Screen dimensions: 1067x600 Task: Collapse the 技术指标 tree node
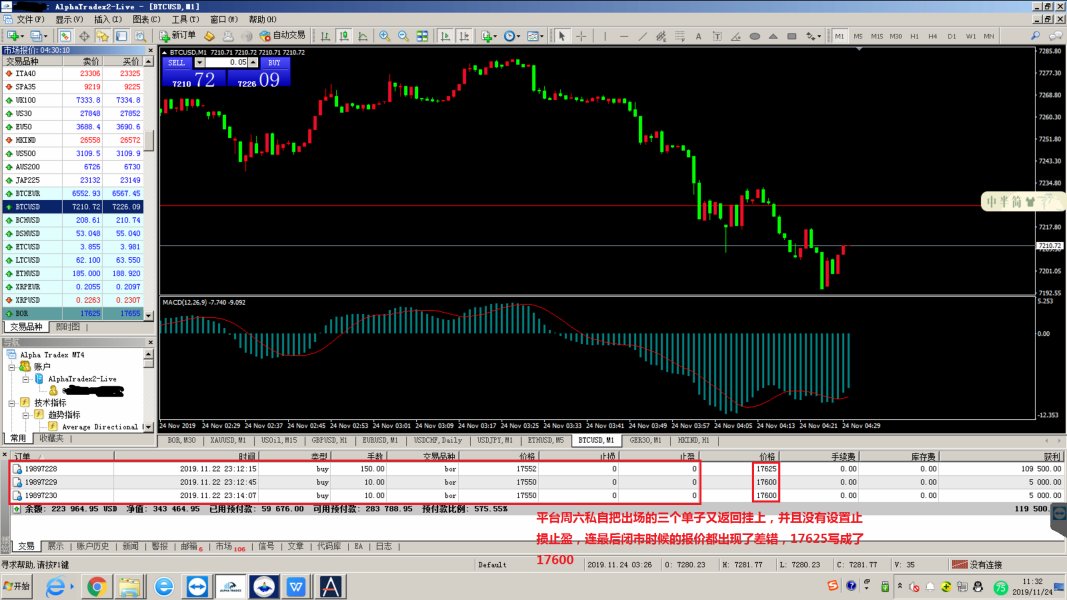(12, 402)
